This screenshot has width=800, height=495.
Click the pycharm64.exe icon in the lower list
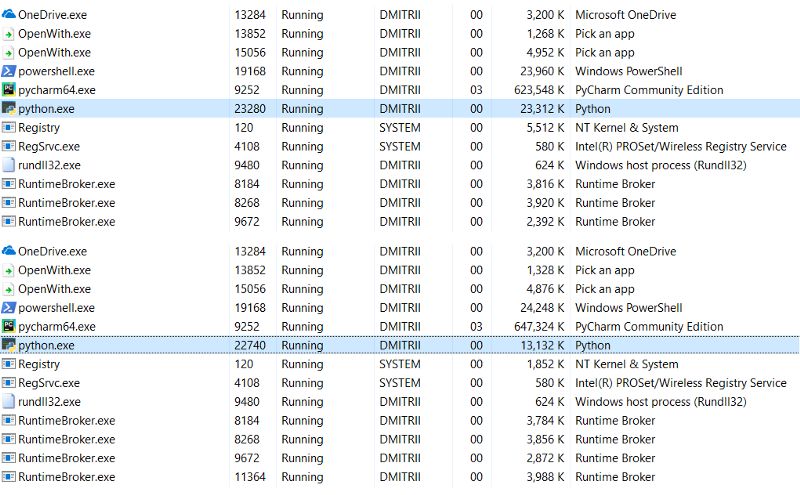(9, 327)
